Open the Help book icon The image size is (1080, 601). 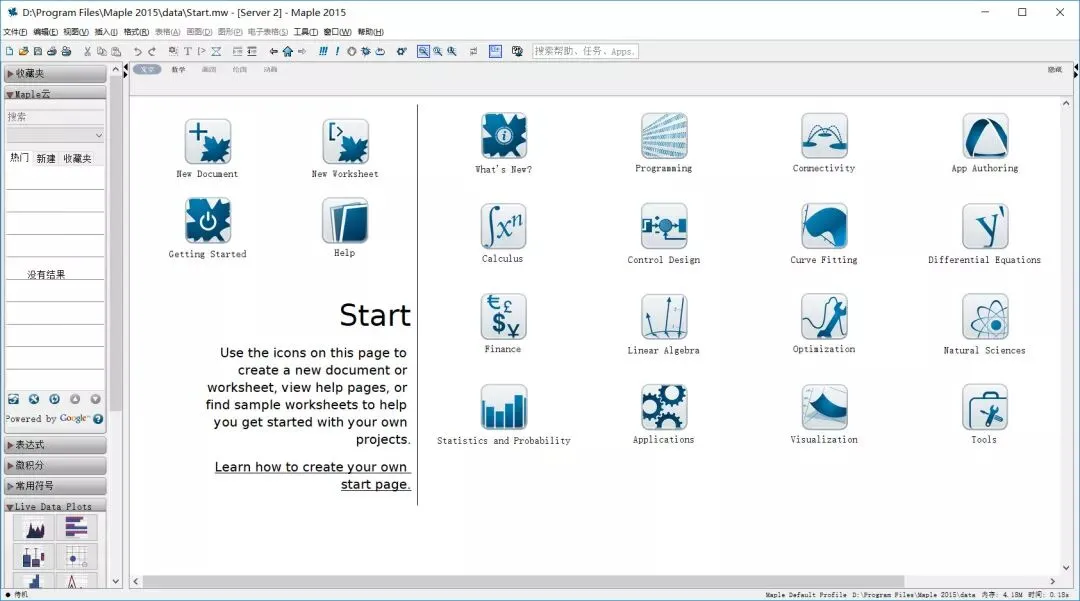345,220
